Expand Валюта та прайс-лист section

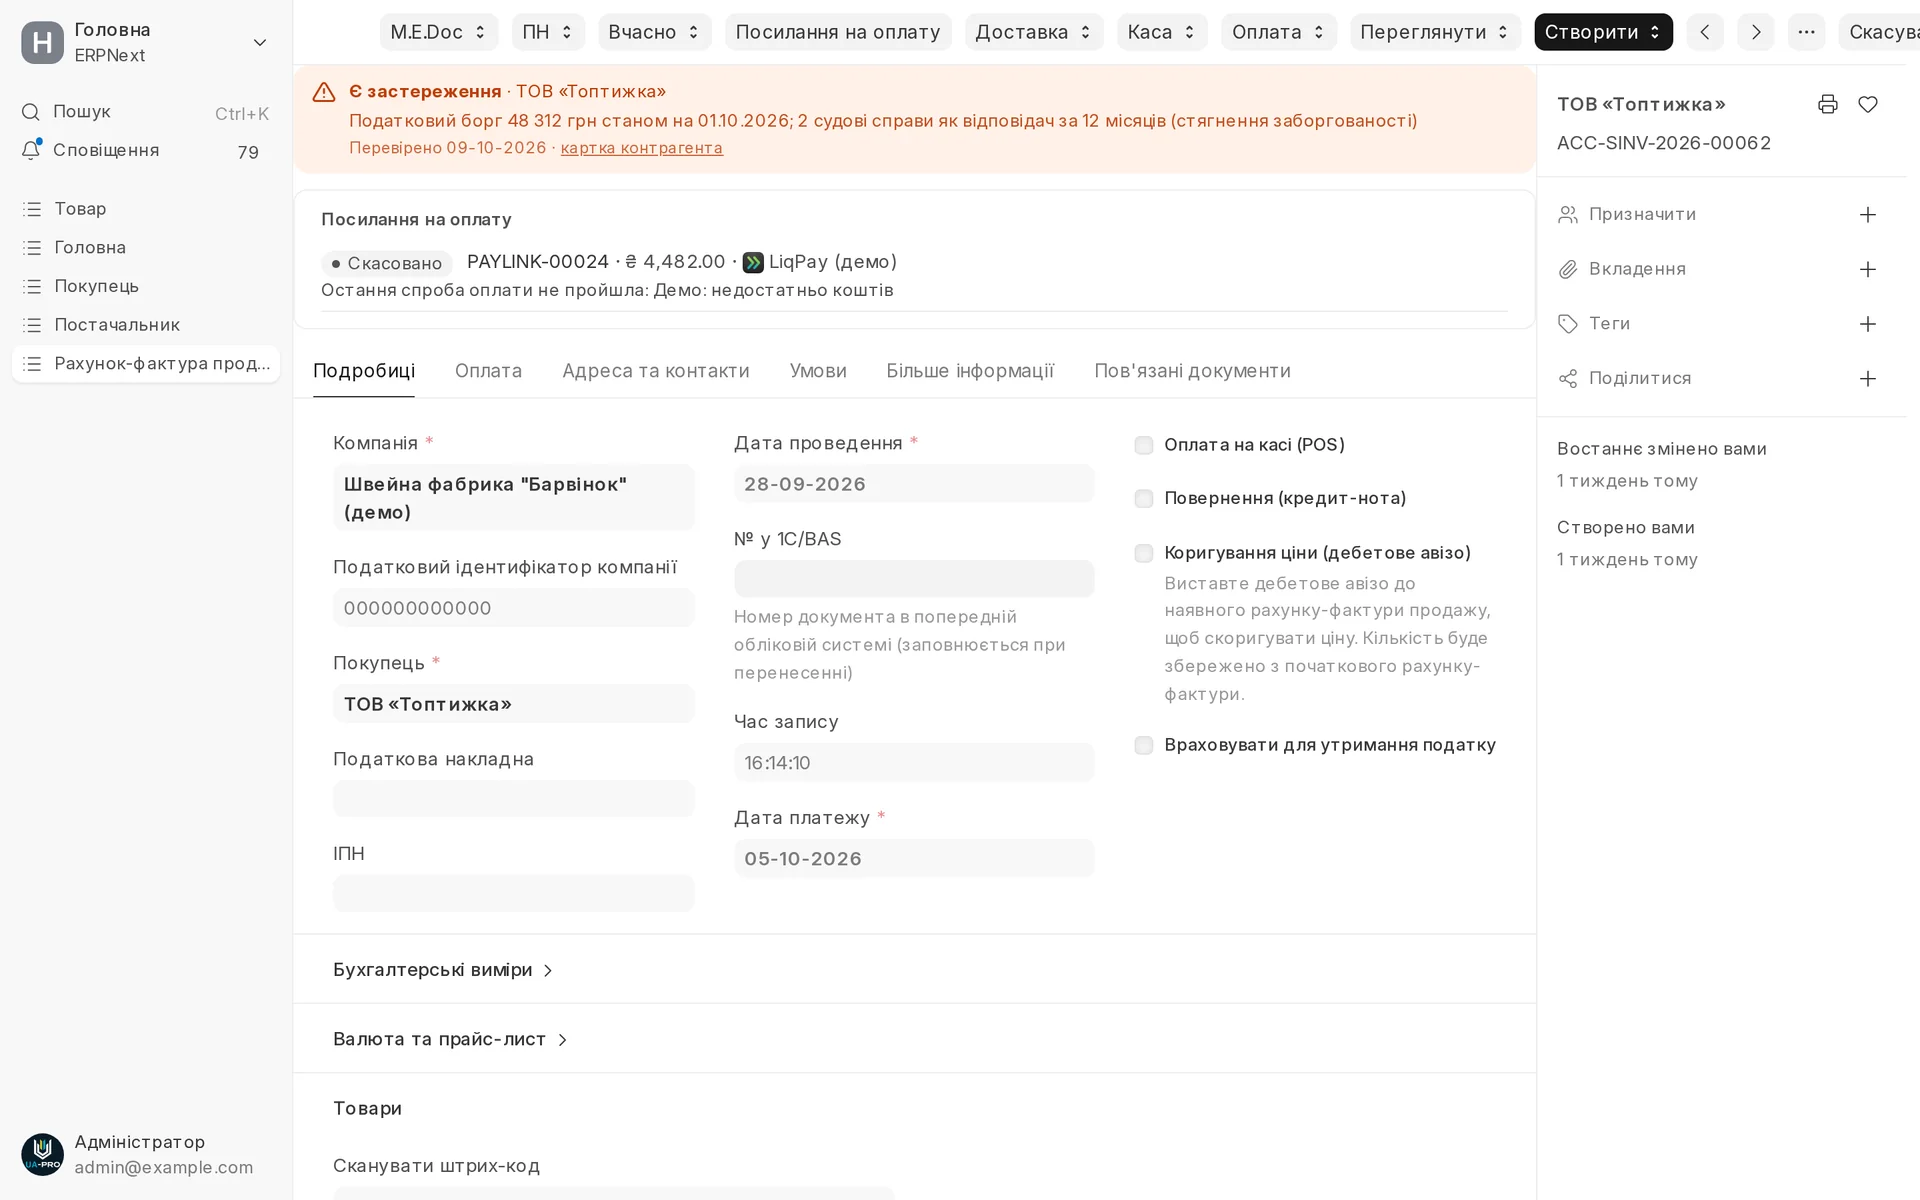450,1039
